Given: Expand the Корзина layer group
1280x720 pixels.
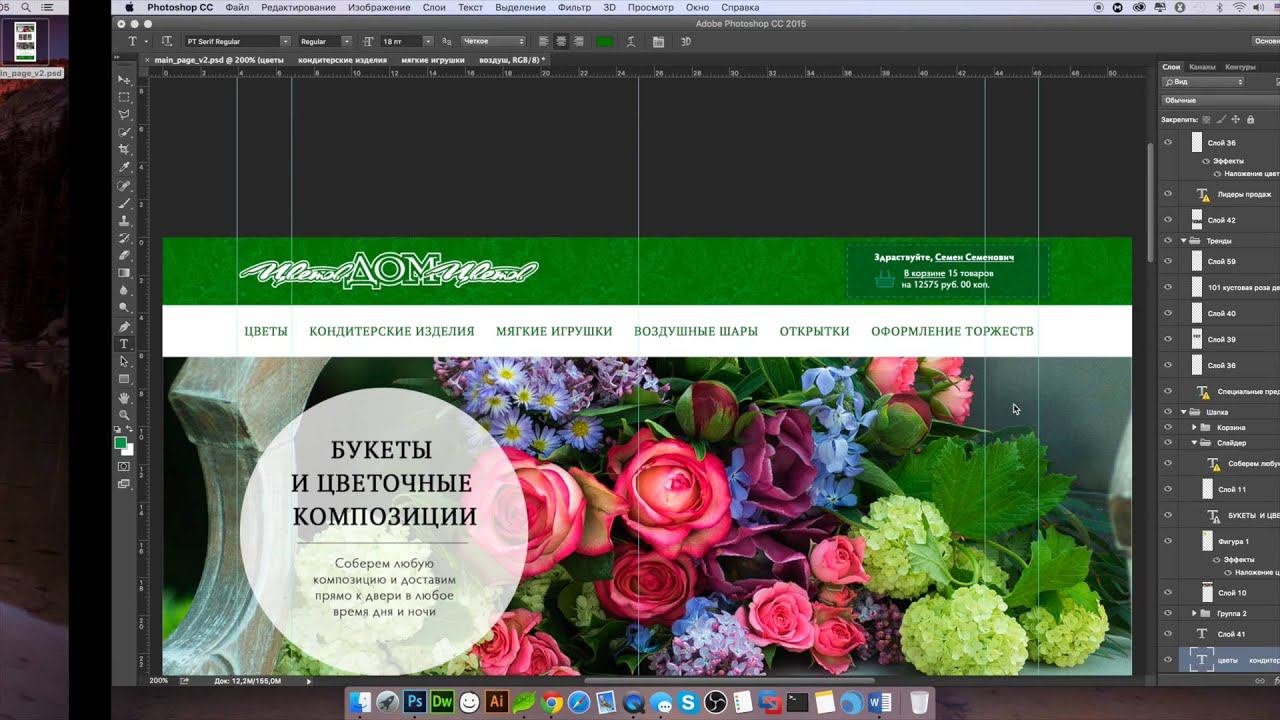Looking at the screenshot, I should pos(1194,427).
